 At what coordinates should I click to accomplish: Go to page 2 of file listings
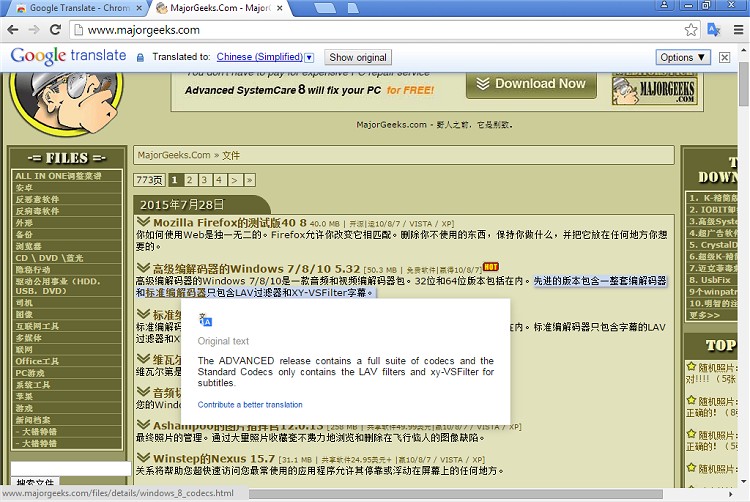coord(189,180)
